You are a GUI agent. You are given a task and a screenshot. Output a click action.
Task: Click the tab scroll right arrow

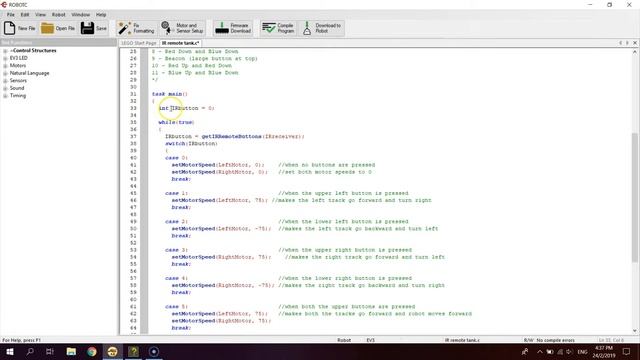coord(627,43)
